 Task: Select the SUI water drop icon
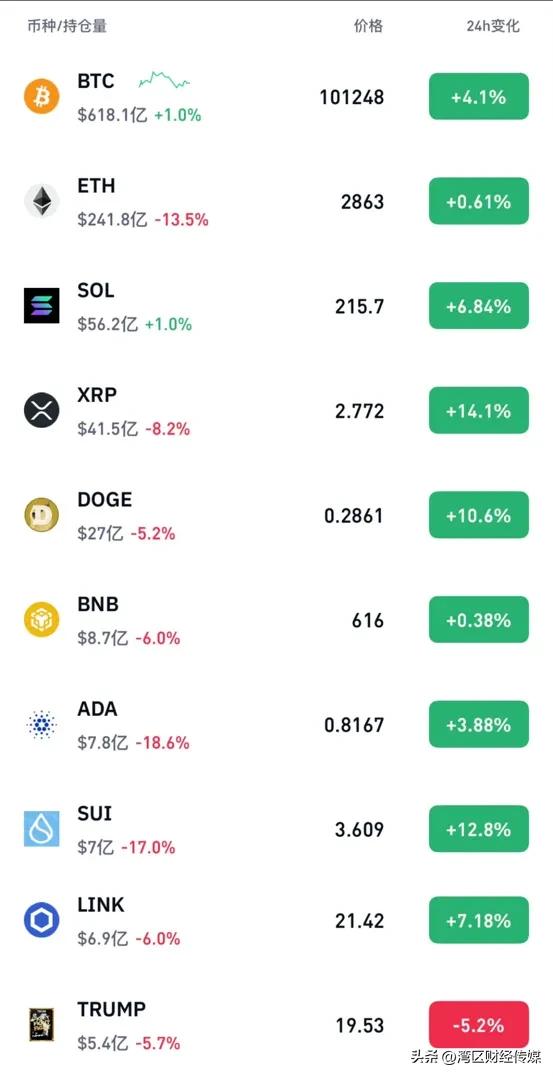click(42, 829)
